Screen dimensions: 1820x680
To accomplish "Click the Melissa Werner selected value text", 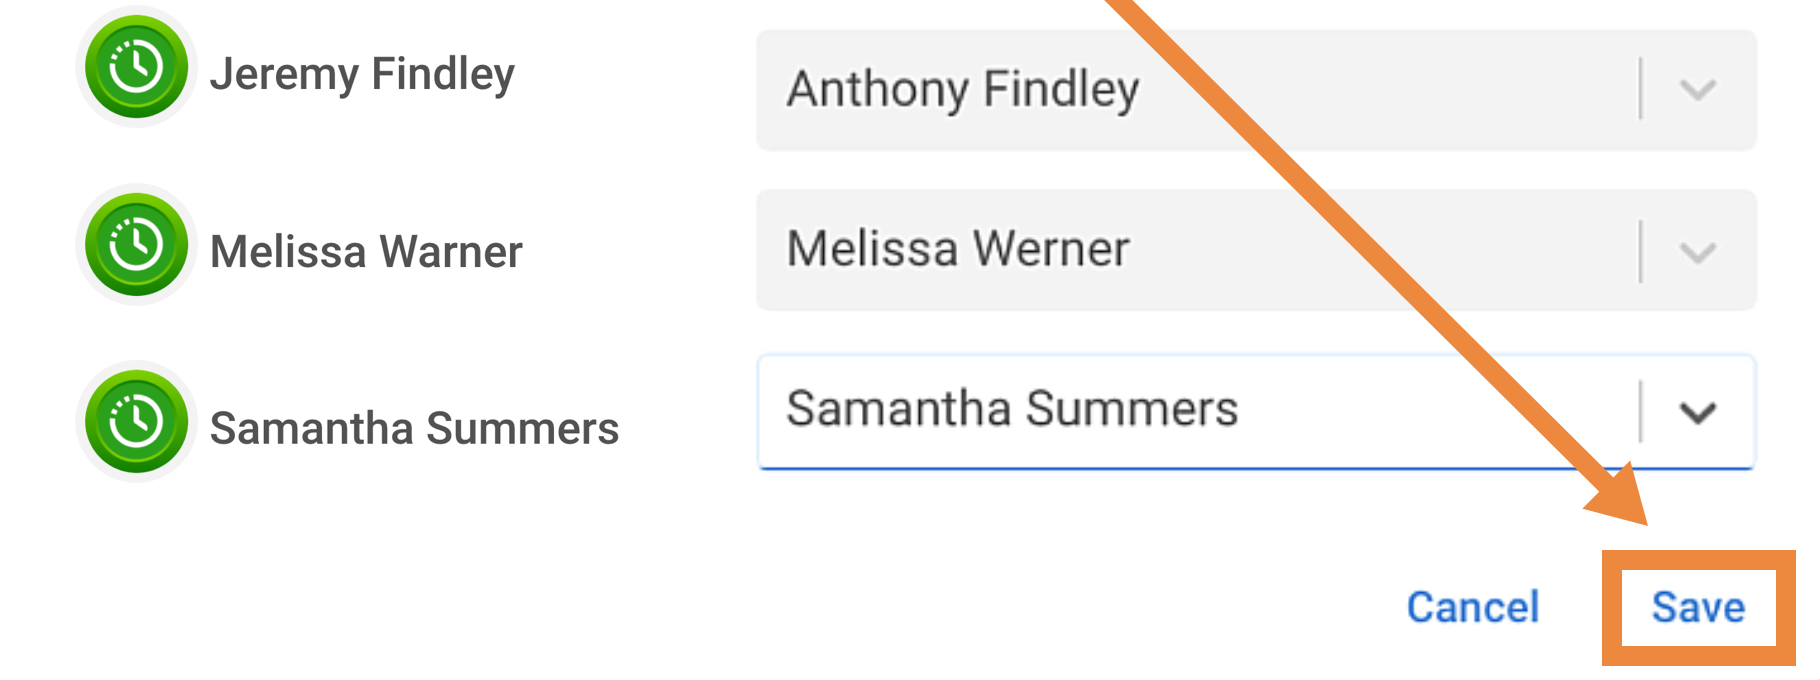I will coord(957,249).
